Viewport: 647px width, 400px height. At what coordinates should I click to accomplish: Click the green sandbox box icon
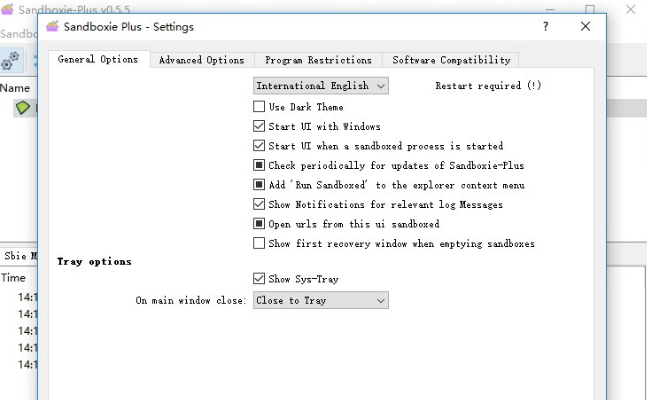[x=22, y=108]
